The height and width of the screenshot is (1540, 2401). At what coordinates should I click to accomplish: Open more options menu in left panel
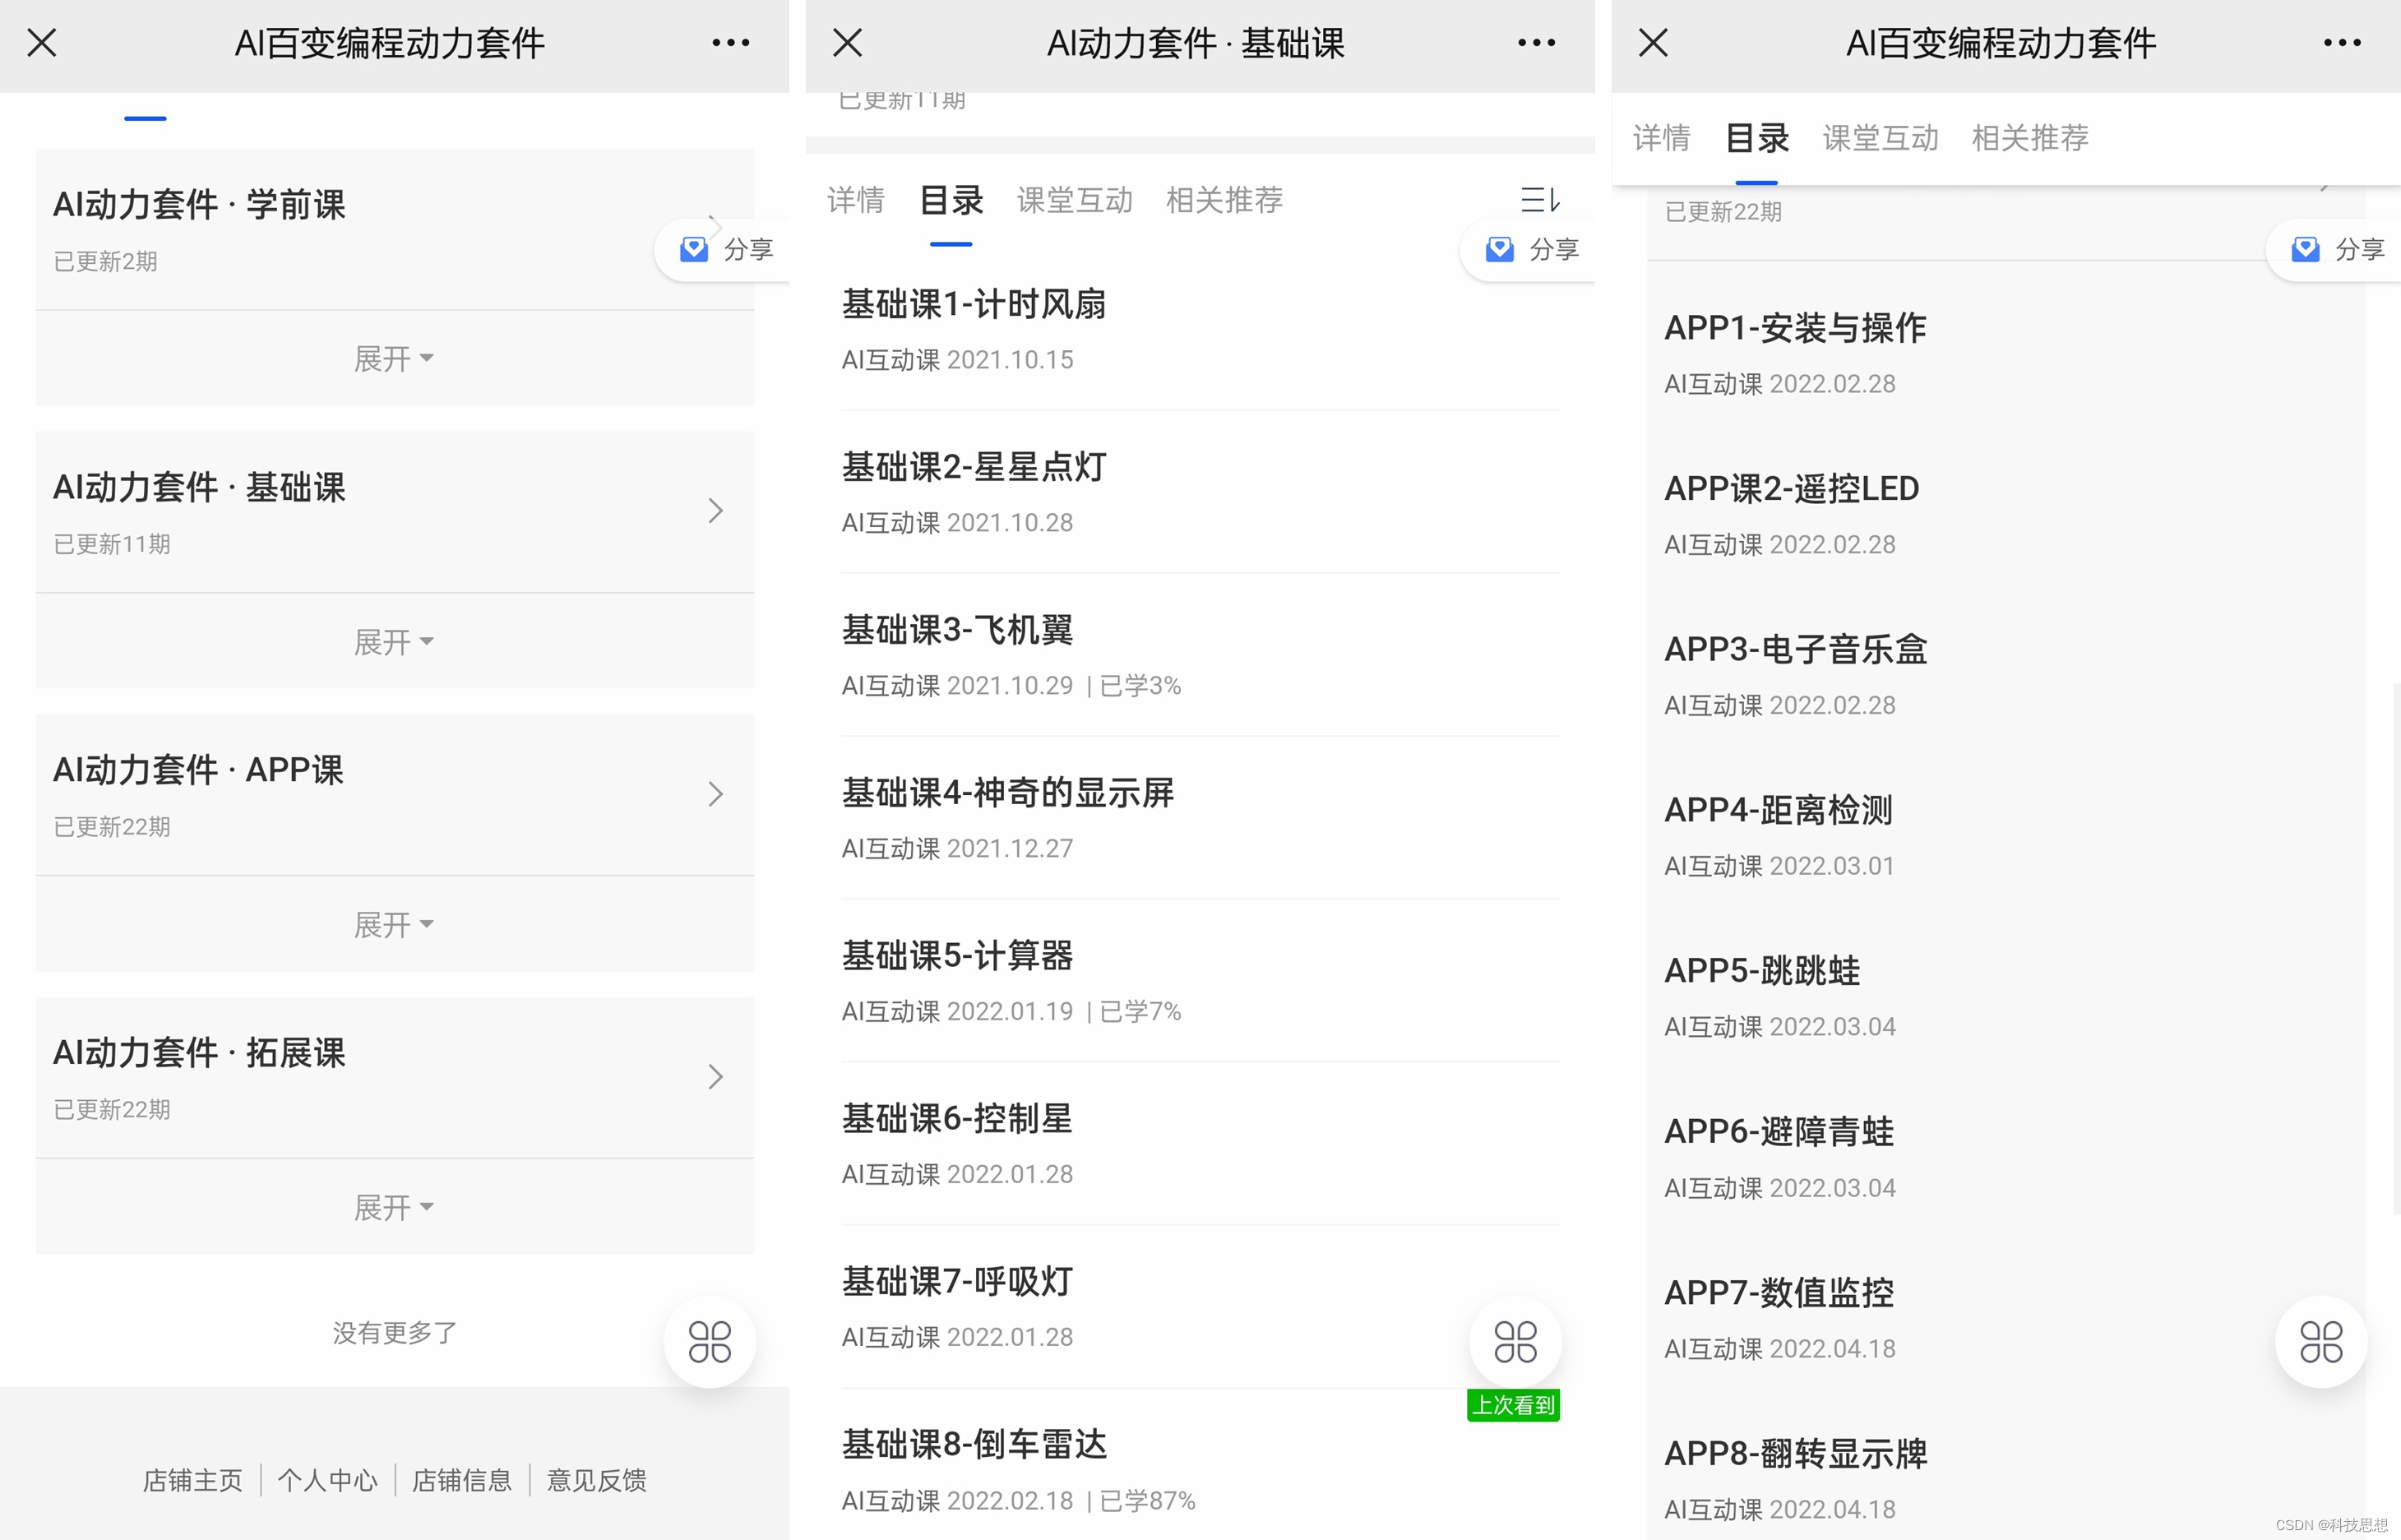pos(730,42)
